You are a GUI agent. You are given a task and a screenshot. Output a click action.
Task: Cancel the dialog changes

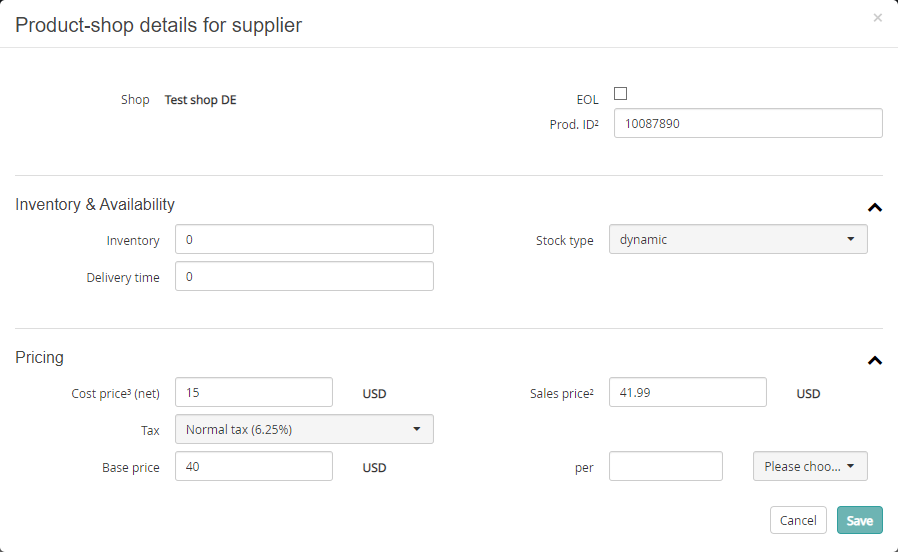pos(798,520)
